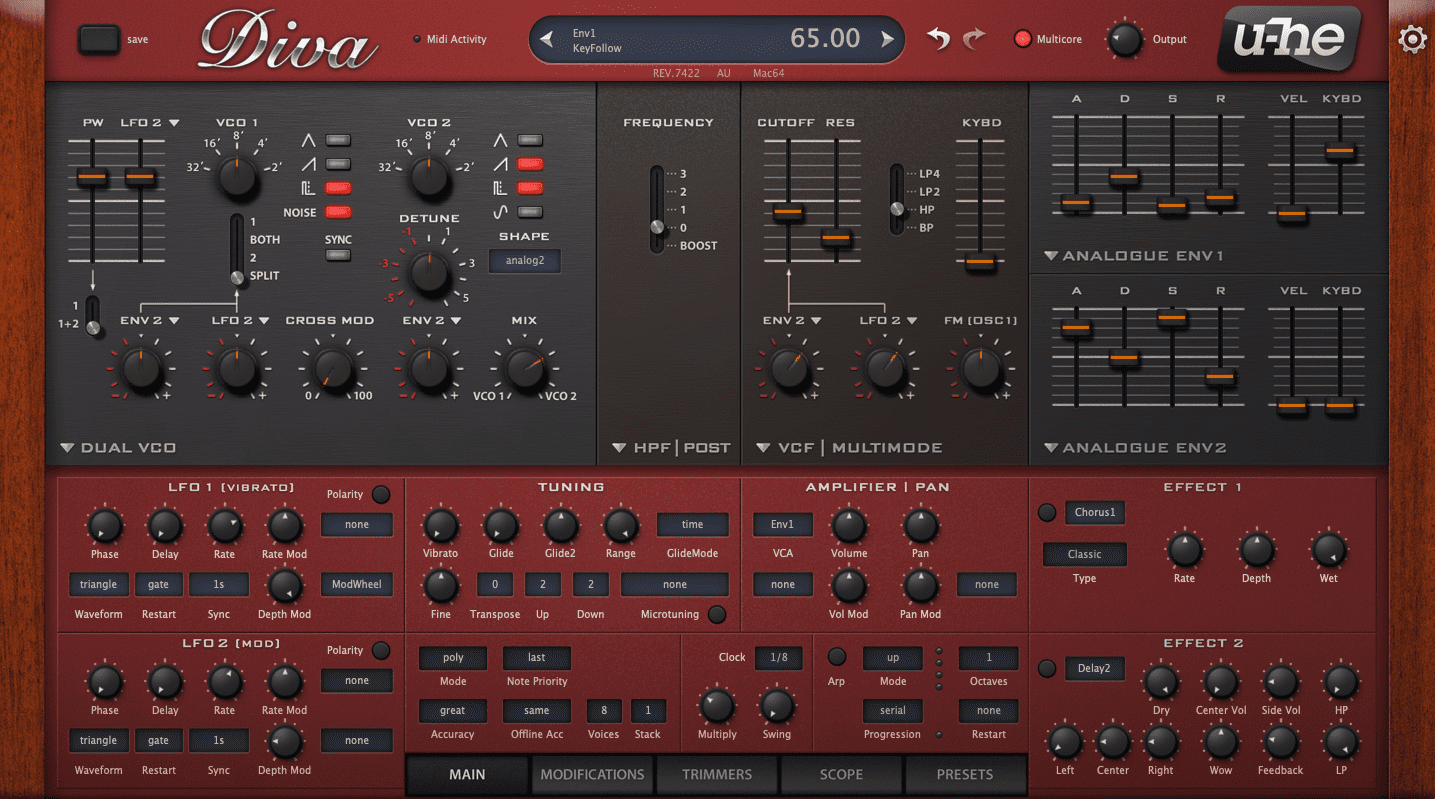Click the amplifier Pan knob

[920, 525]
